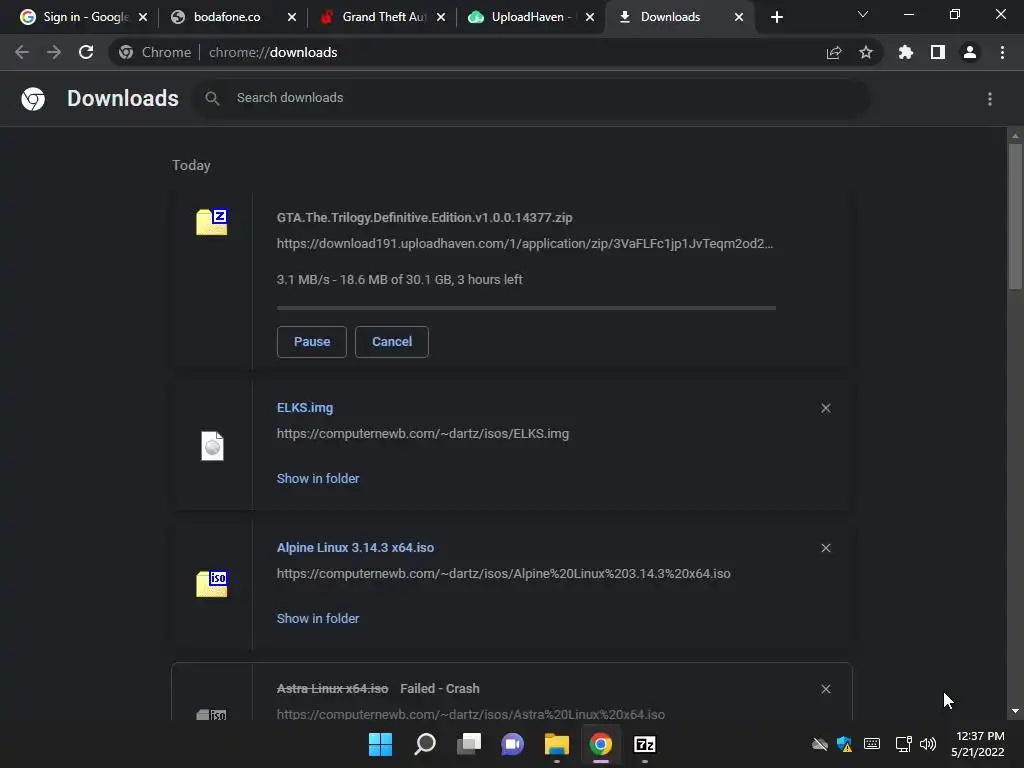This screenshot has height=768, width=1024.
Task: Open the tab search dropdown arrow
Action: coord(863,14)
